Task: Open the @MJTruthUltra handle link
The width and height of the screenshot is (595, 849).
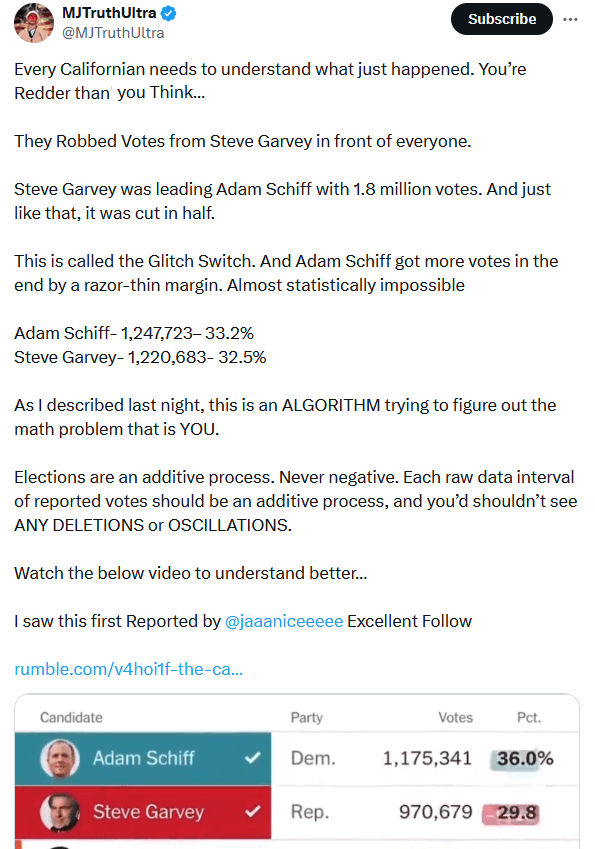Action: [x=113, y=32]
